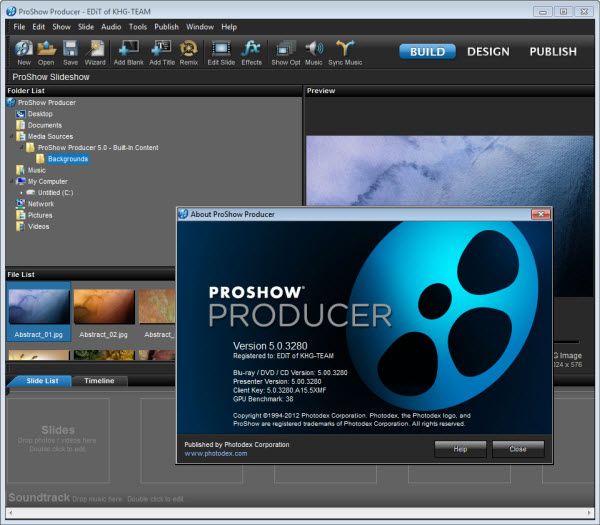600x525 pixels.
Task: Click Close button in About dialog
Action: pos(518,449)
